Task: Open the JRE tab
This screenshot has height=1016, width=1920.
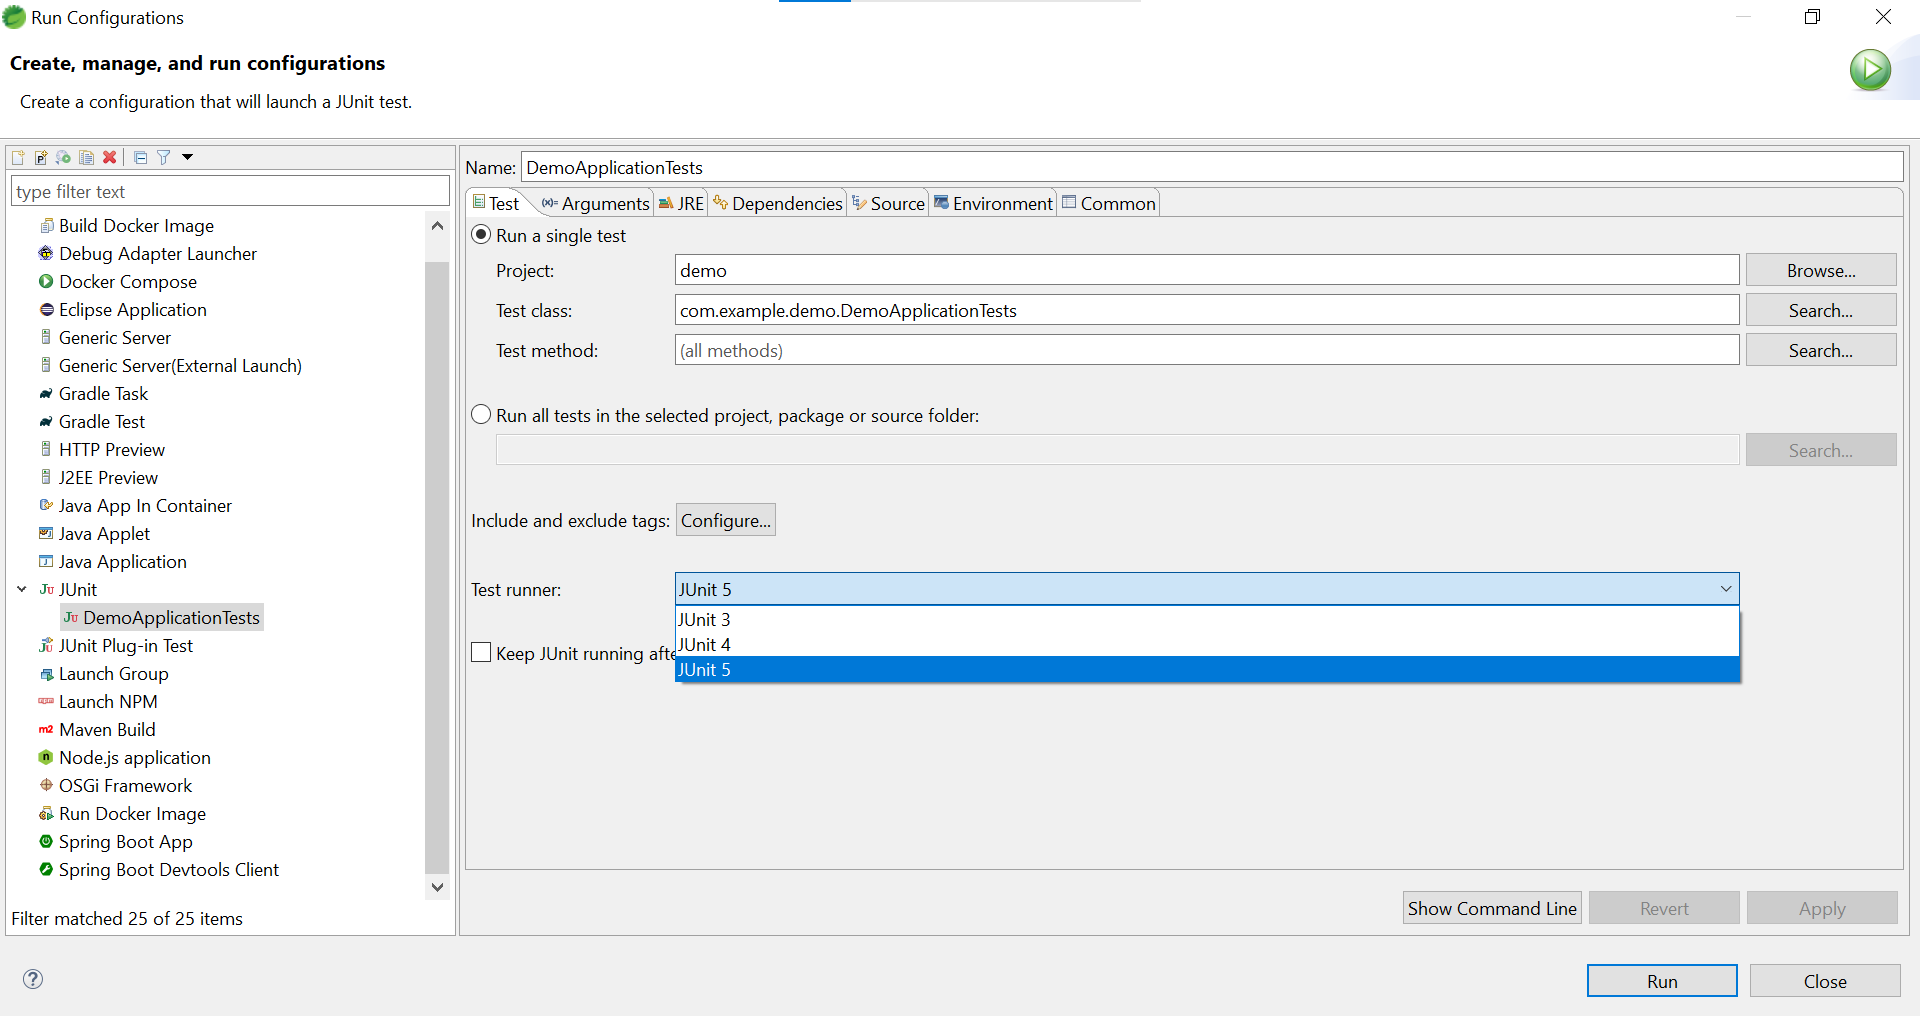Action: coord(681,203)
